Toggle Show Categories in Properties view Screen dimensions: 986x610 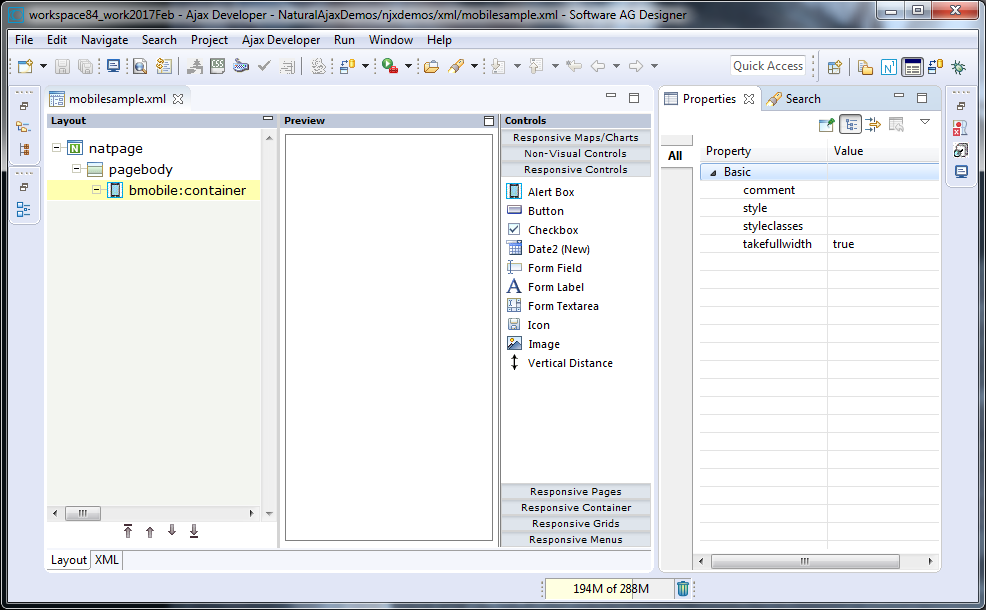(851, 124)
